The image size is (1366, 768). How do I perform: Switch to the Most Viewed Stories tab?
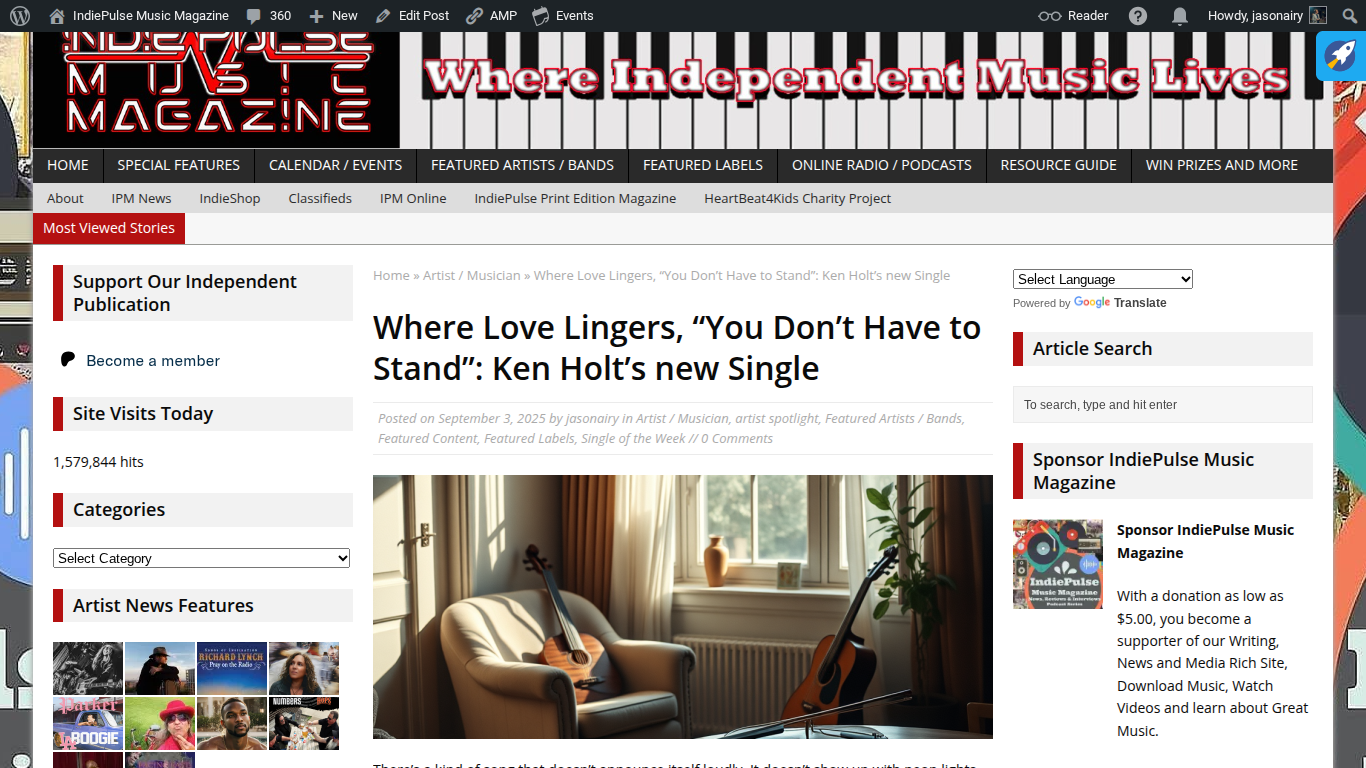pyautogui.click(x=109, y=228)
